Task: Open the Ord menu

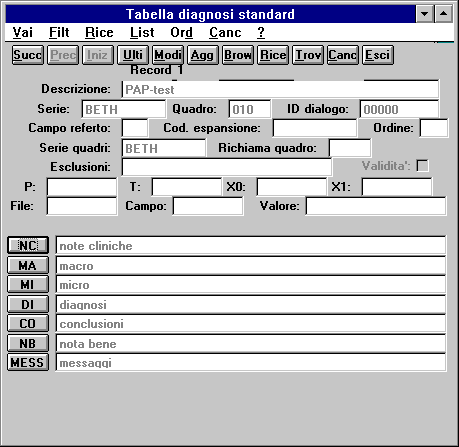Action: tap(181, 32)
